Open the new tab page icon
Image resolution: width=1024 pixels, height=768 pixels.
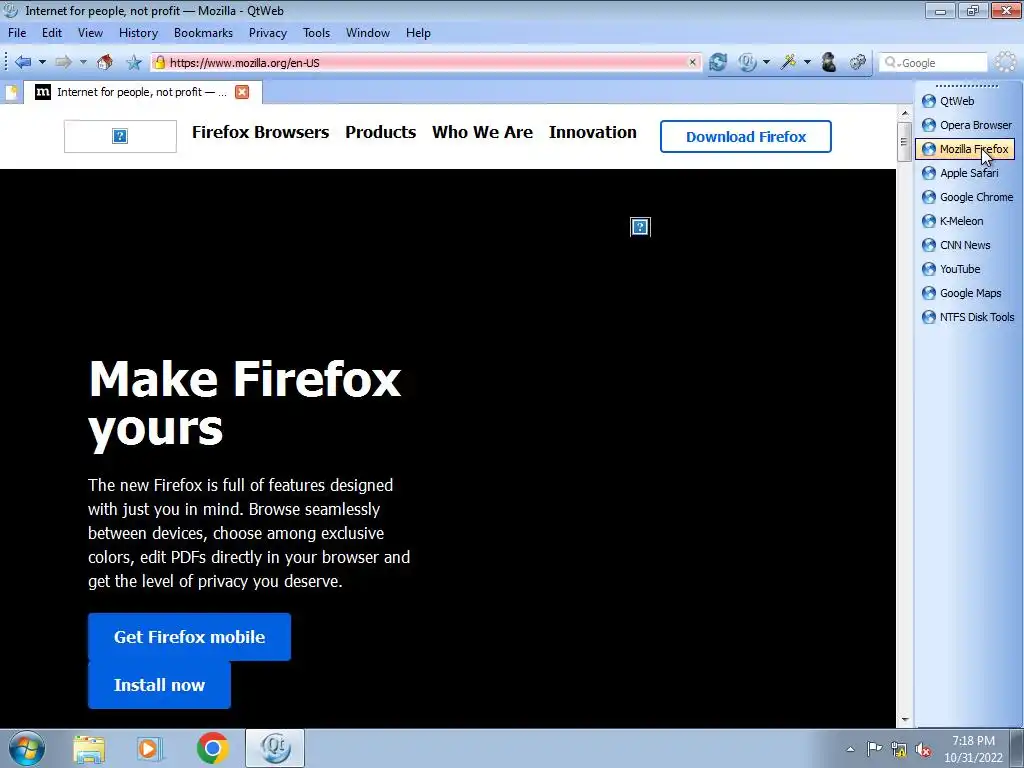11,92
